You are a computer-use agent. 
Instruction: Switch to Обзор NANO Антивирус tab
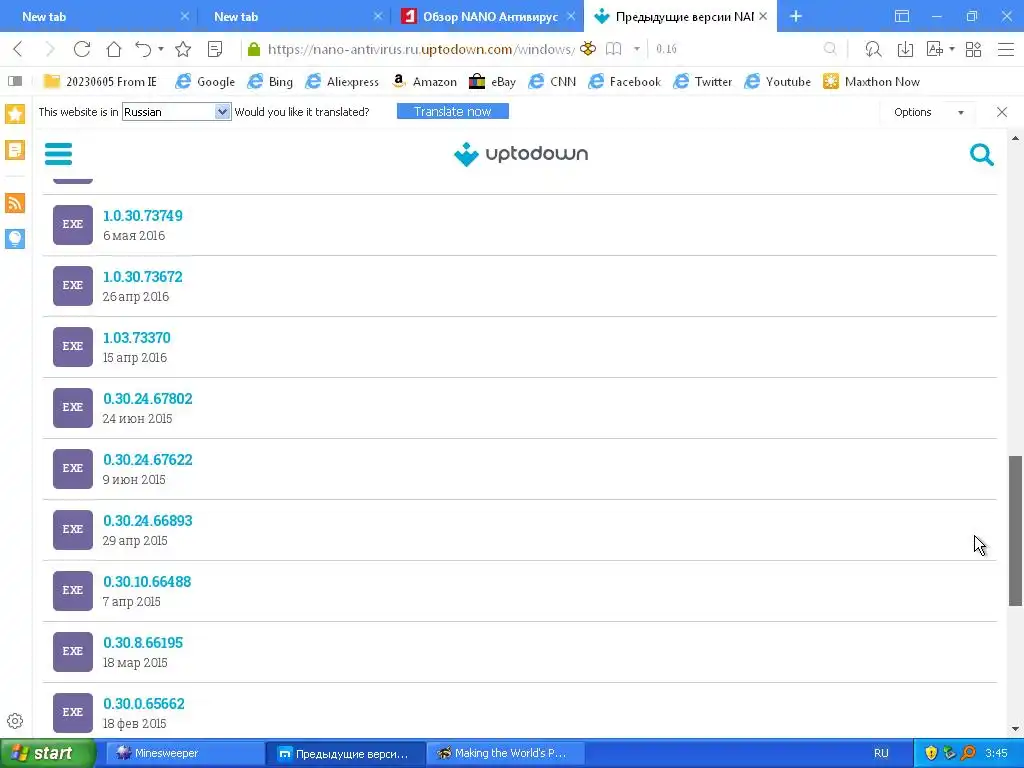click(483, 16)
